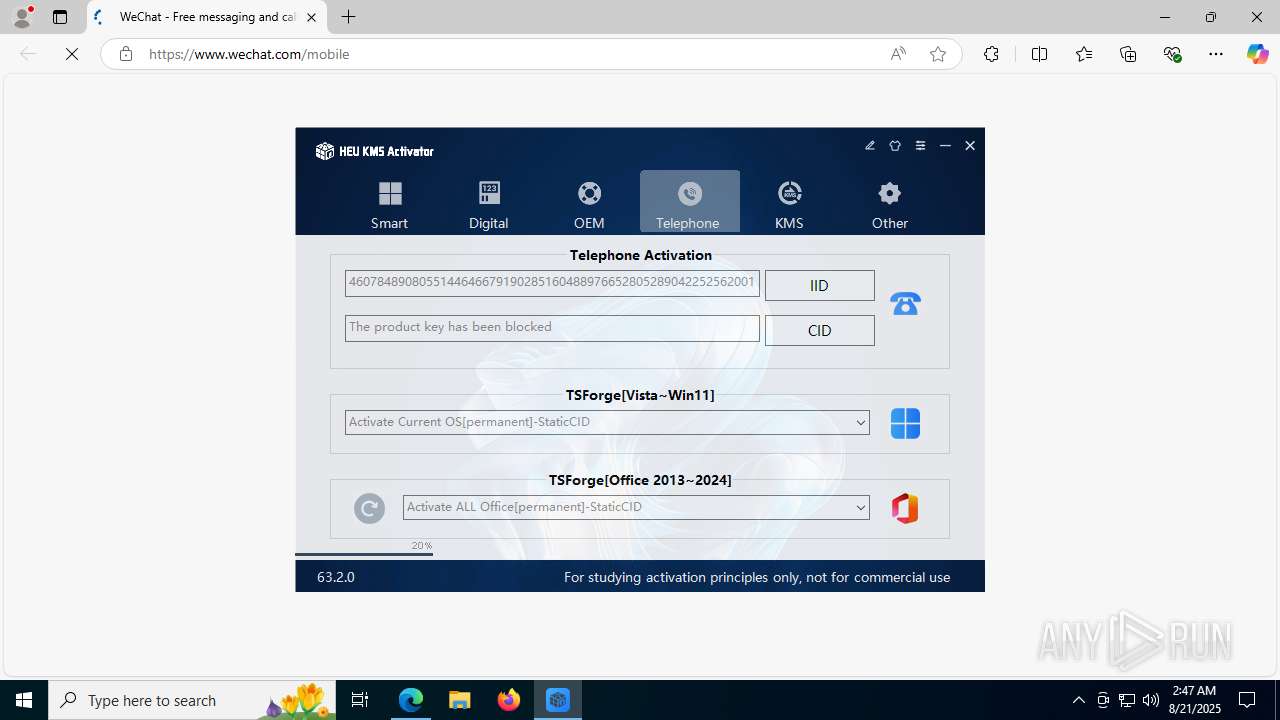
Task: Open Edge Settings and more menu
Action: tap(1216, 54)
